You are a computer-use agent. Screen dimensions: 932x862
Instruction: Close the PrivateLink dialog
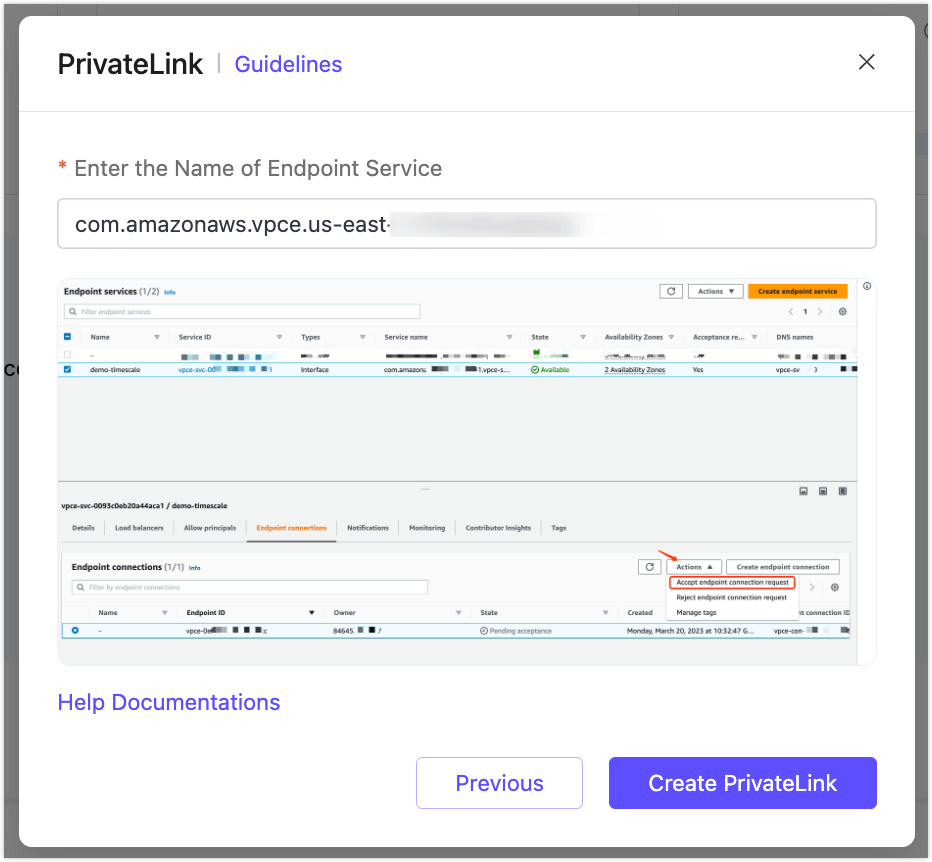pos(866,62)
